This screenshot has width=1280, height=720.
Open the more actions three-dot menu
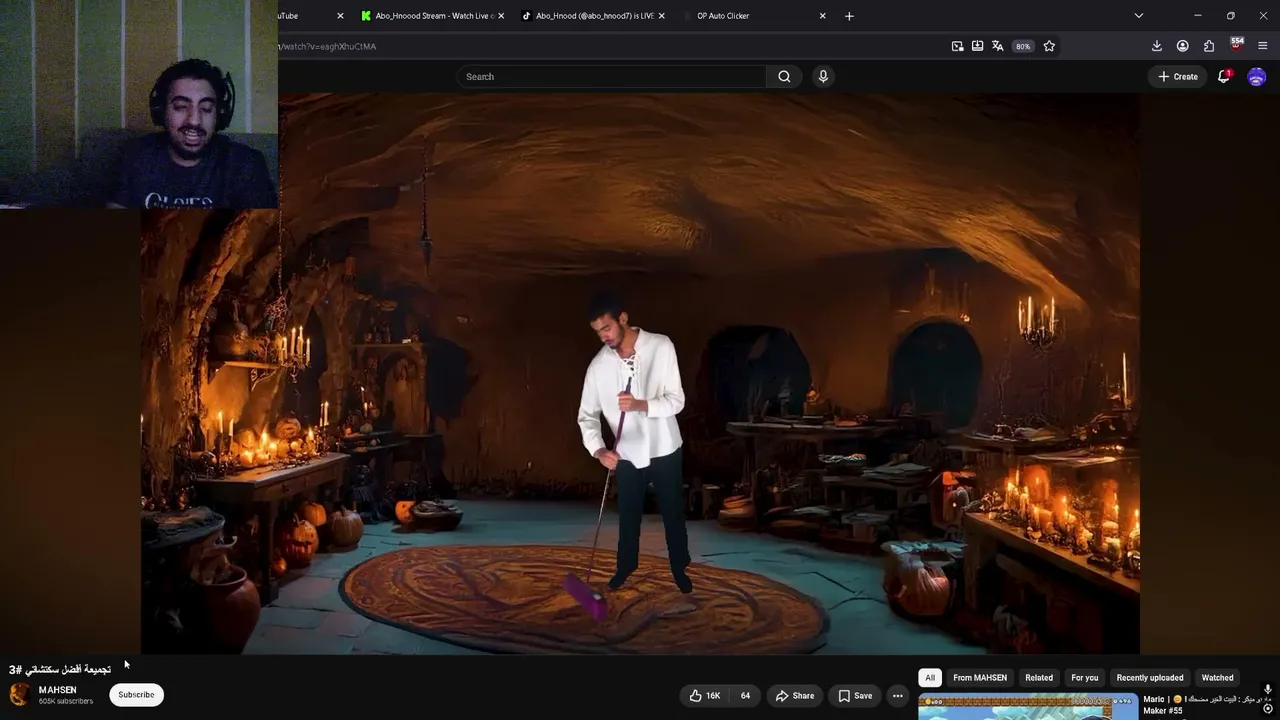[898, 696]
